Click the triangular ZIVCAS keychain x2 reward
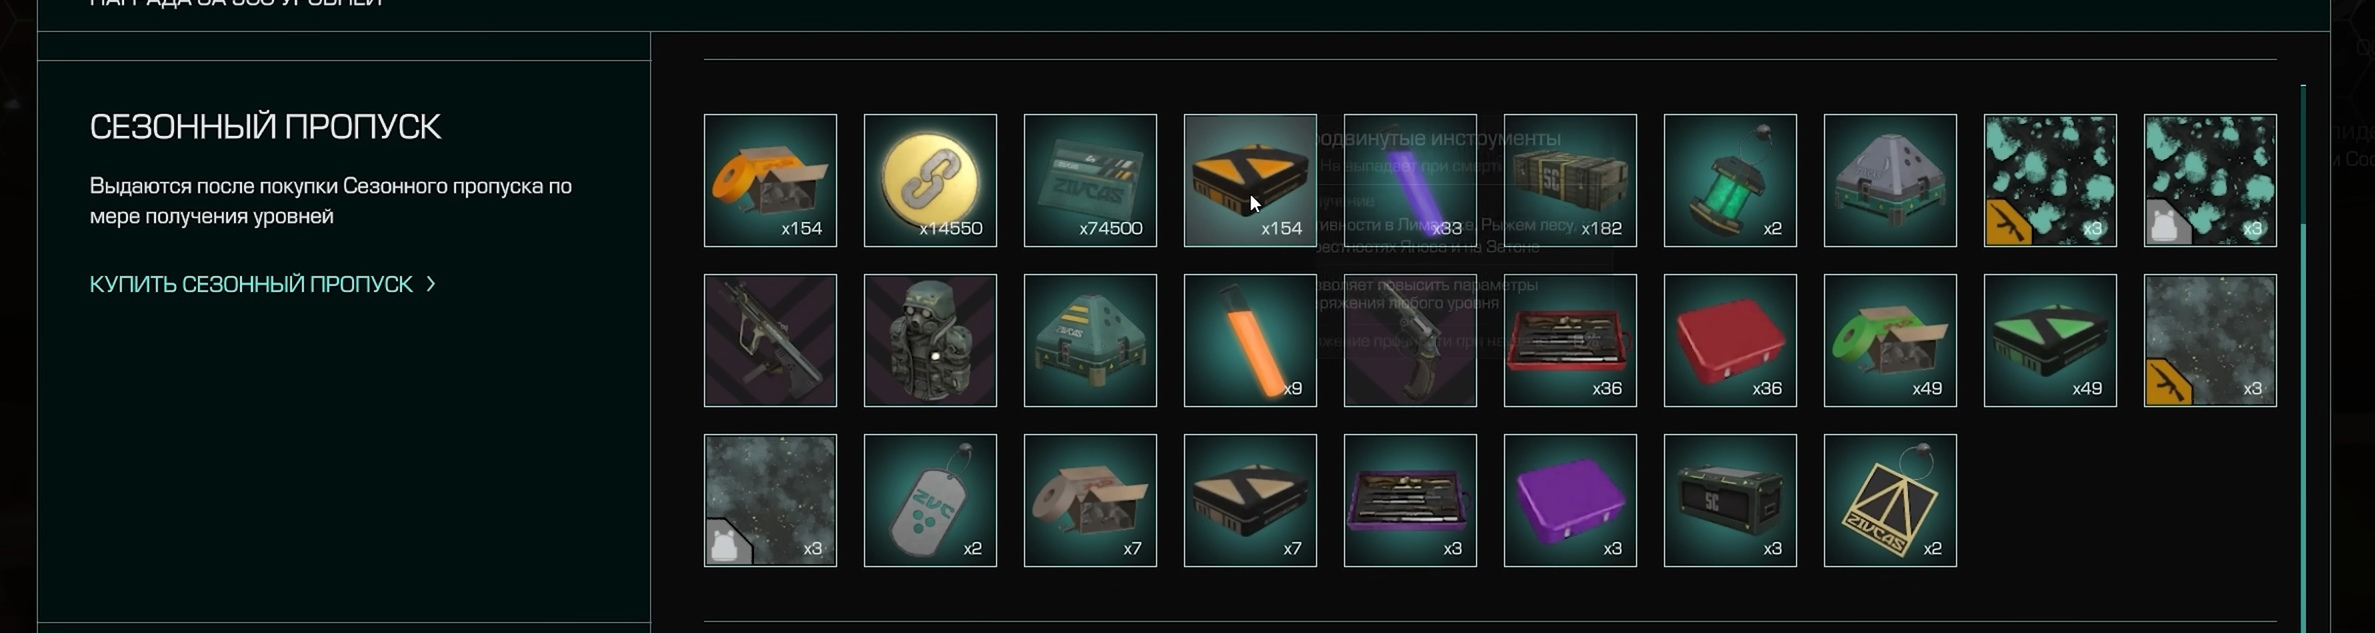2375x633 pixels. (1890, 500)
